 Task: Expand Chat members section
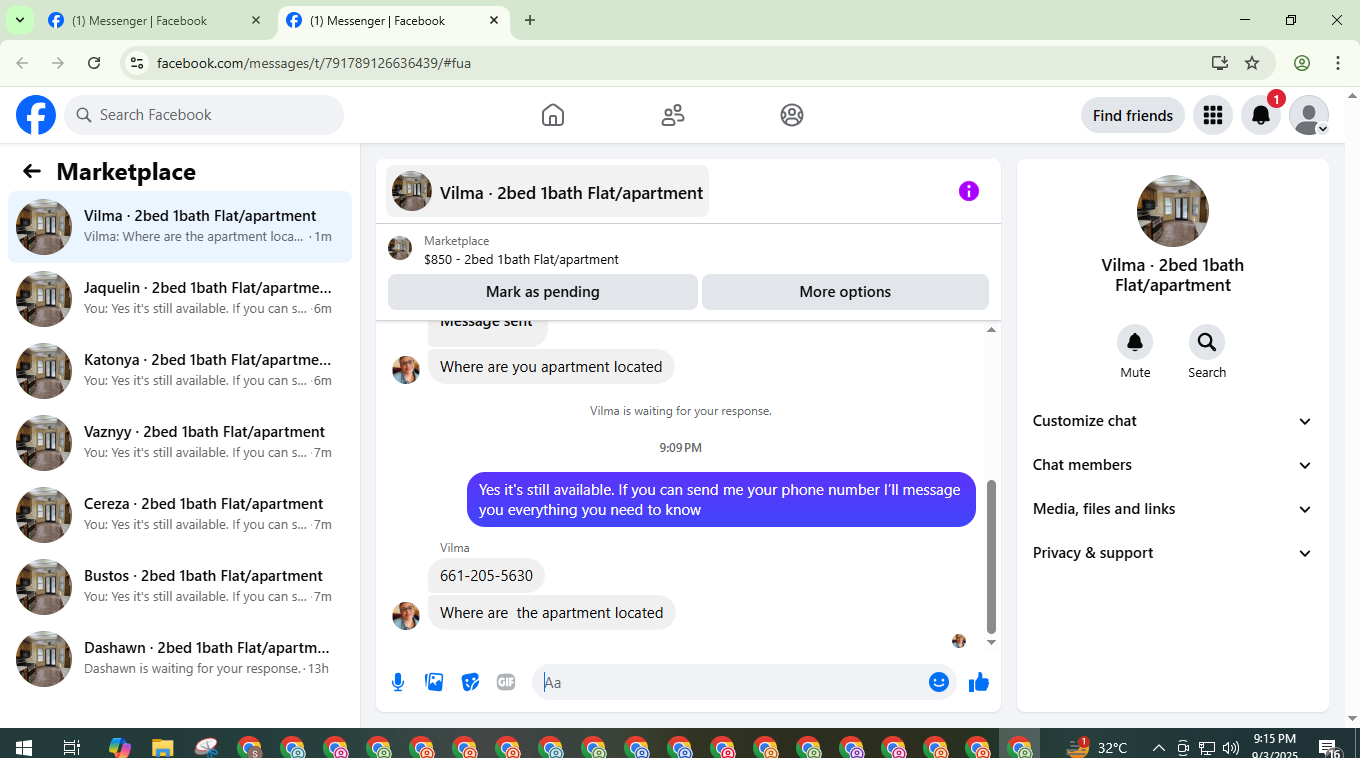[x=1172, y=465]
